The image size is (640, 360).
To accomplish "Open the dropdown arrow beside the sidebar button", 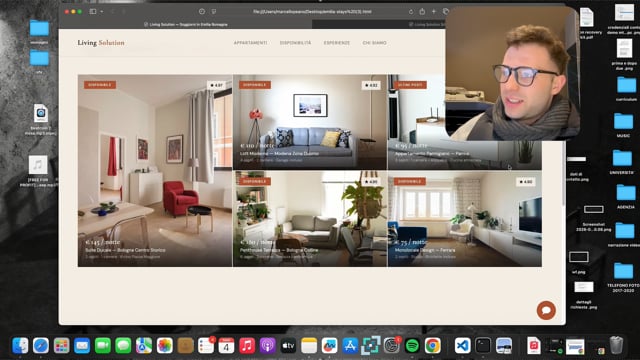I will pyautogui.click(x=102, y=11).
